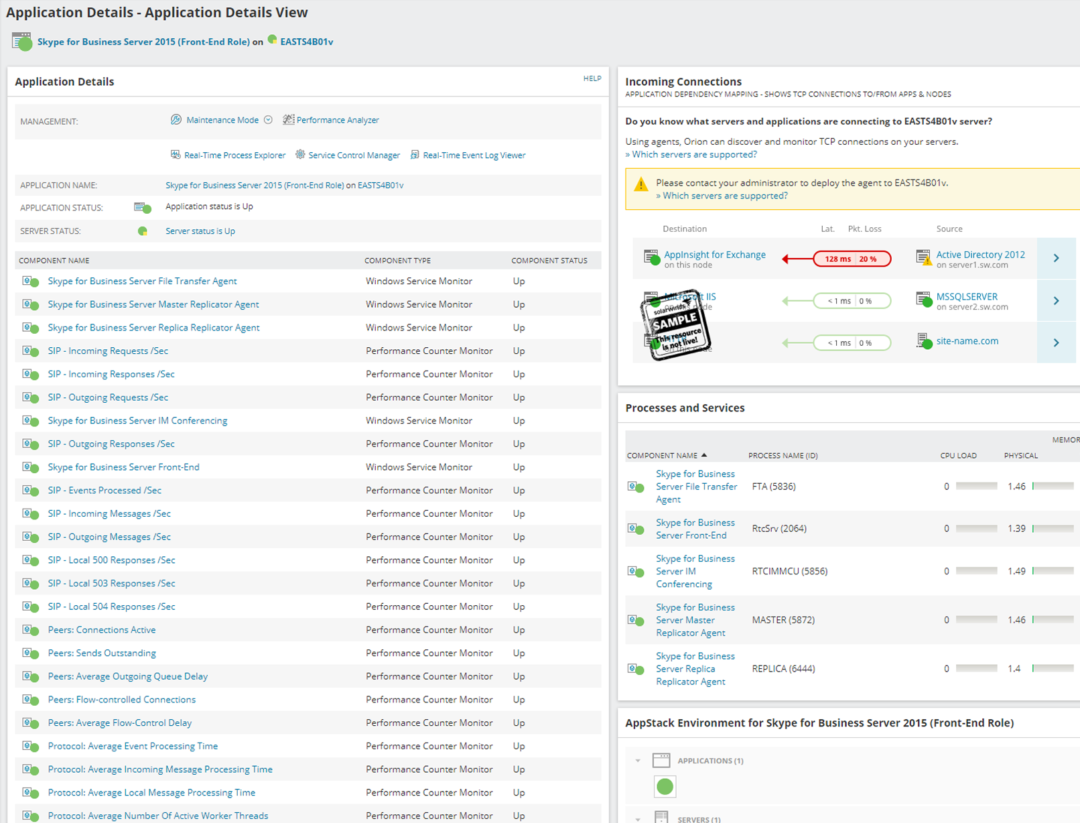This screenshot has height=823, width=1080.
Task: Click the process icon for REPLICA (6444) row
Action: (x=636, y=669)
